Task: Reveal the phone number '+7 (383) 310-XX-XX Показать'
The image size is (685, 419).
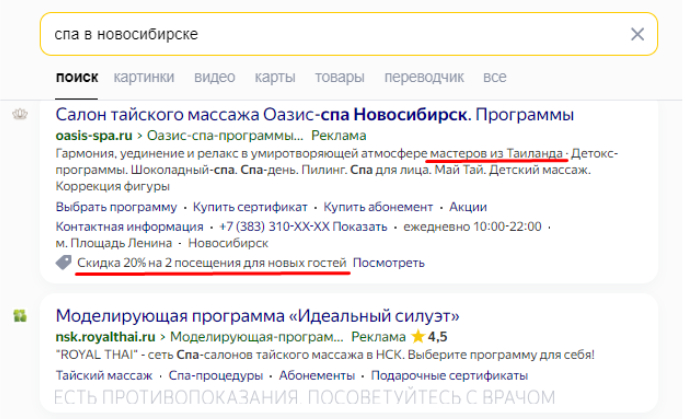Action: (303, 227)
